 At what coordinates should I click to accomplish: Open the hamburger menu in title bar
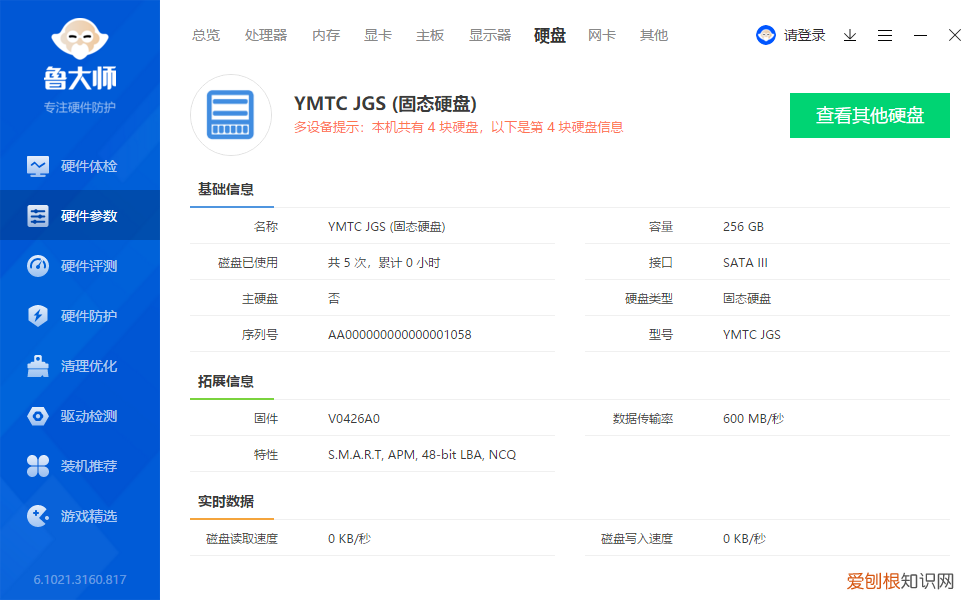[884, 35]
